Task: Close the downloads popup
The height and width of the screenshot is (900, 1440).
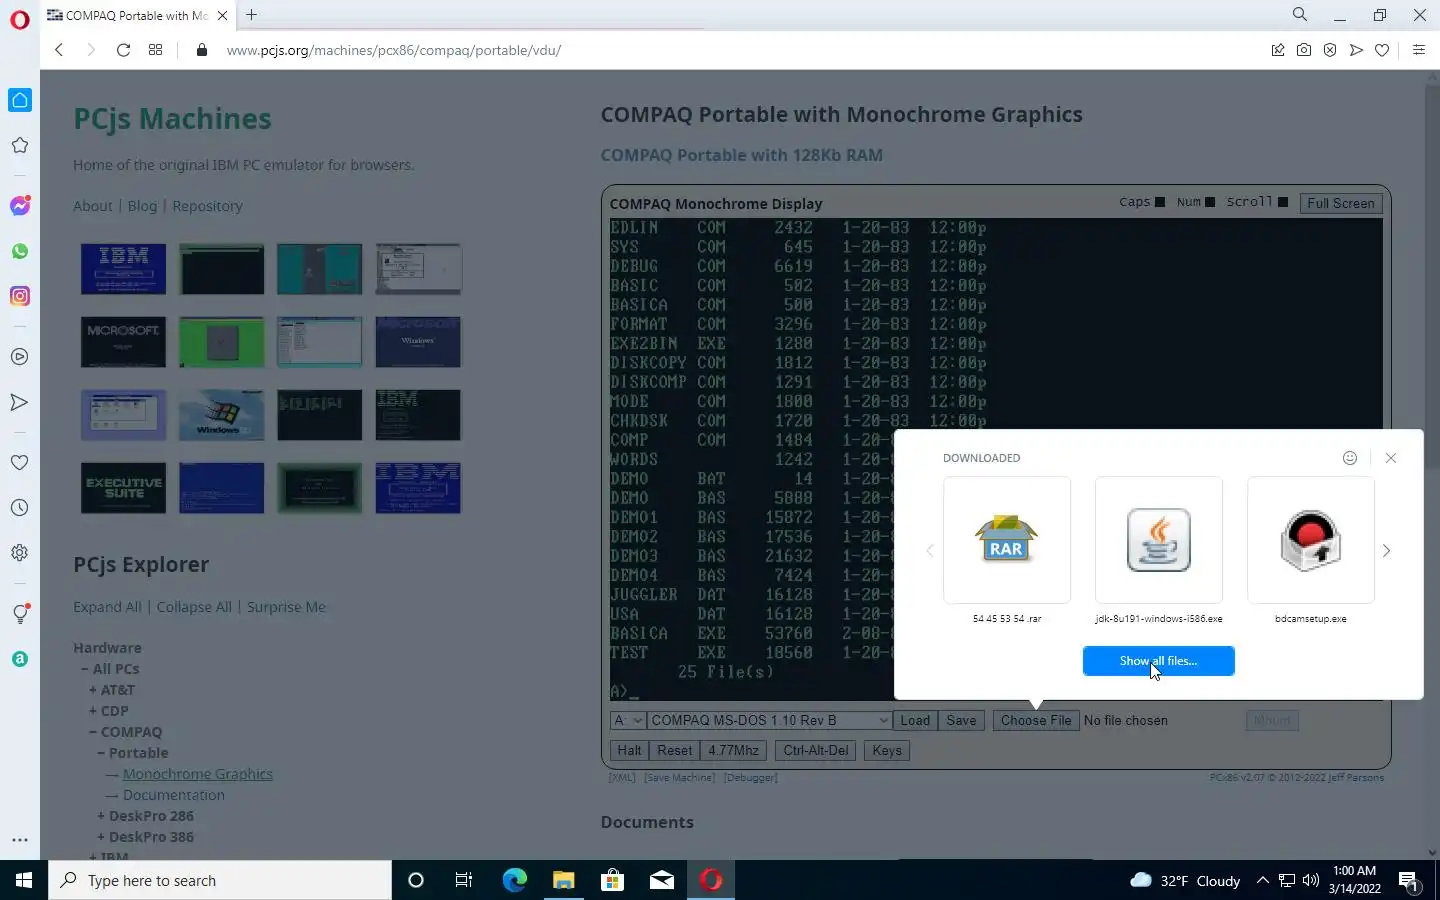Action: coord(1391,458)
